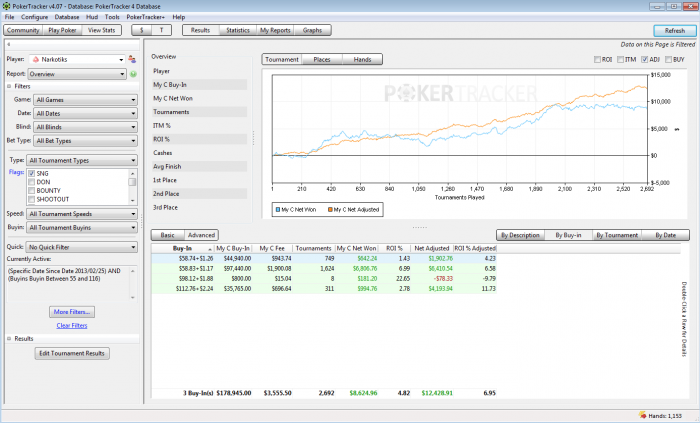This screenshot has width=700, height=423.
Task: Click the My C Net Won legend swatch
Action: 278,209
